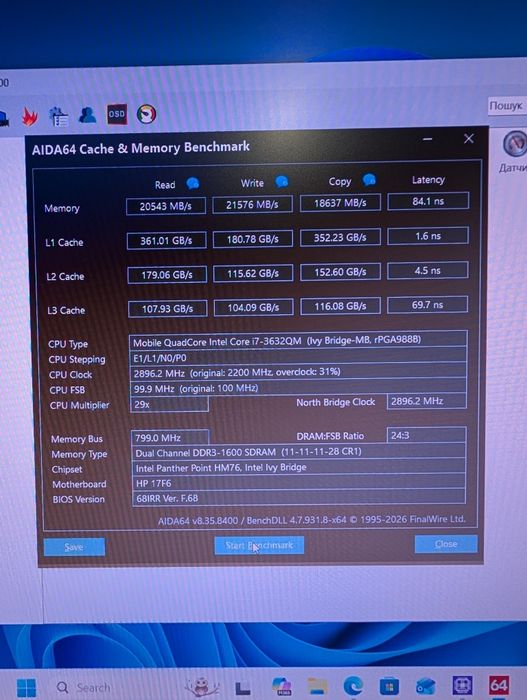
Task: Open the sensor gauge icon in main window
Action: (x=515, y=144)
